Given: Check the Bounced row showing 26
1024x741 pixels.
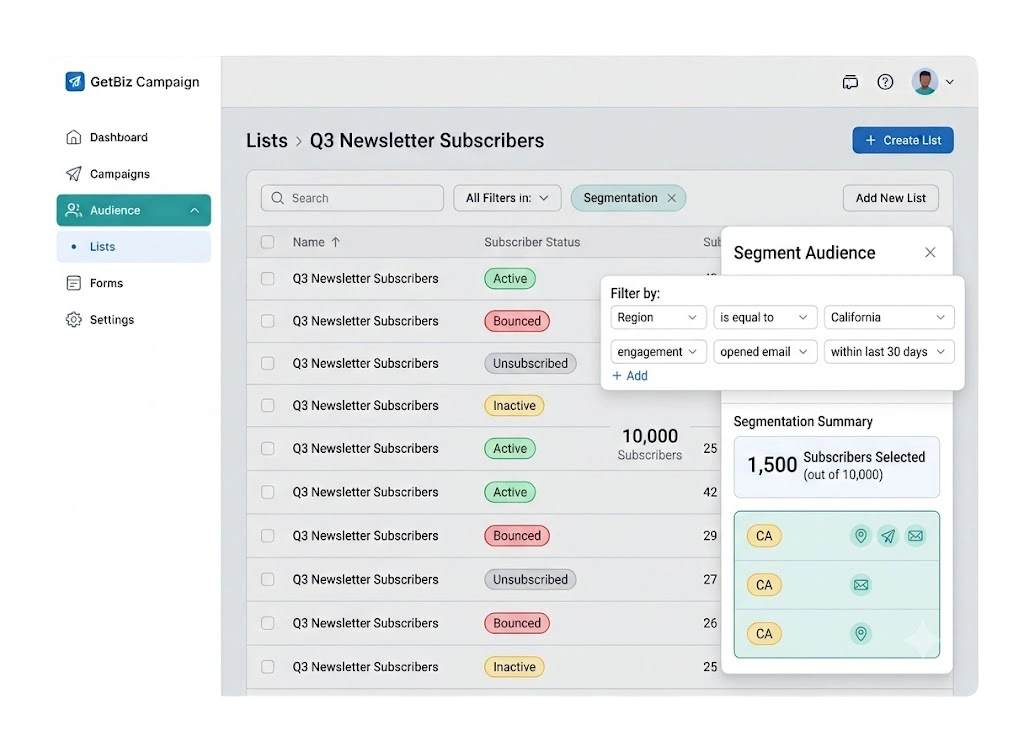Looking at the screenshot, I should point(268,623).
